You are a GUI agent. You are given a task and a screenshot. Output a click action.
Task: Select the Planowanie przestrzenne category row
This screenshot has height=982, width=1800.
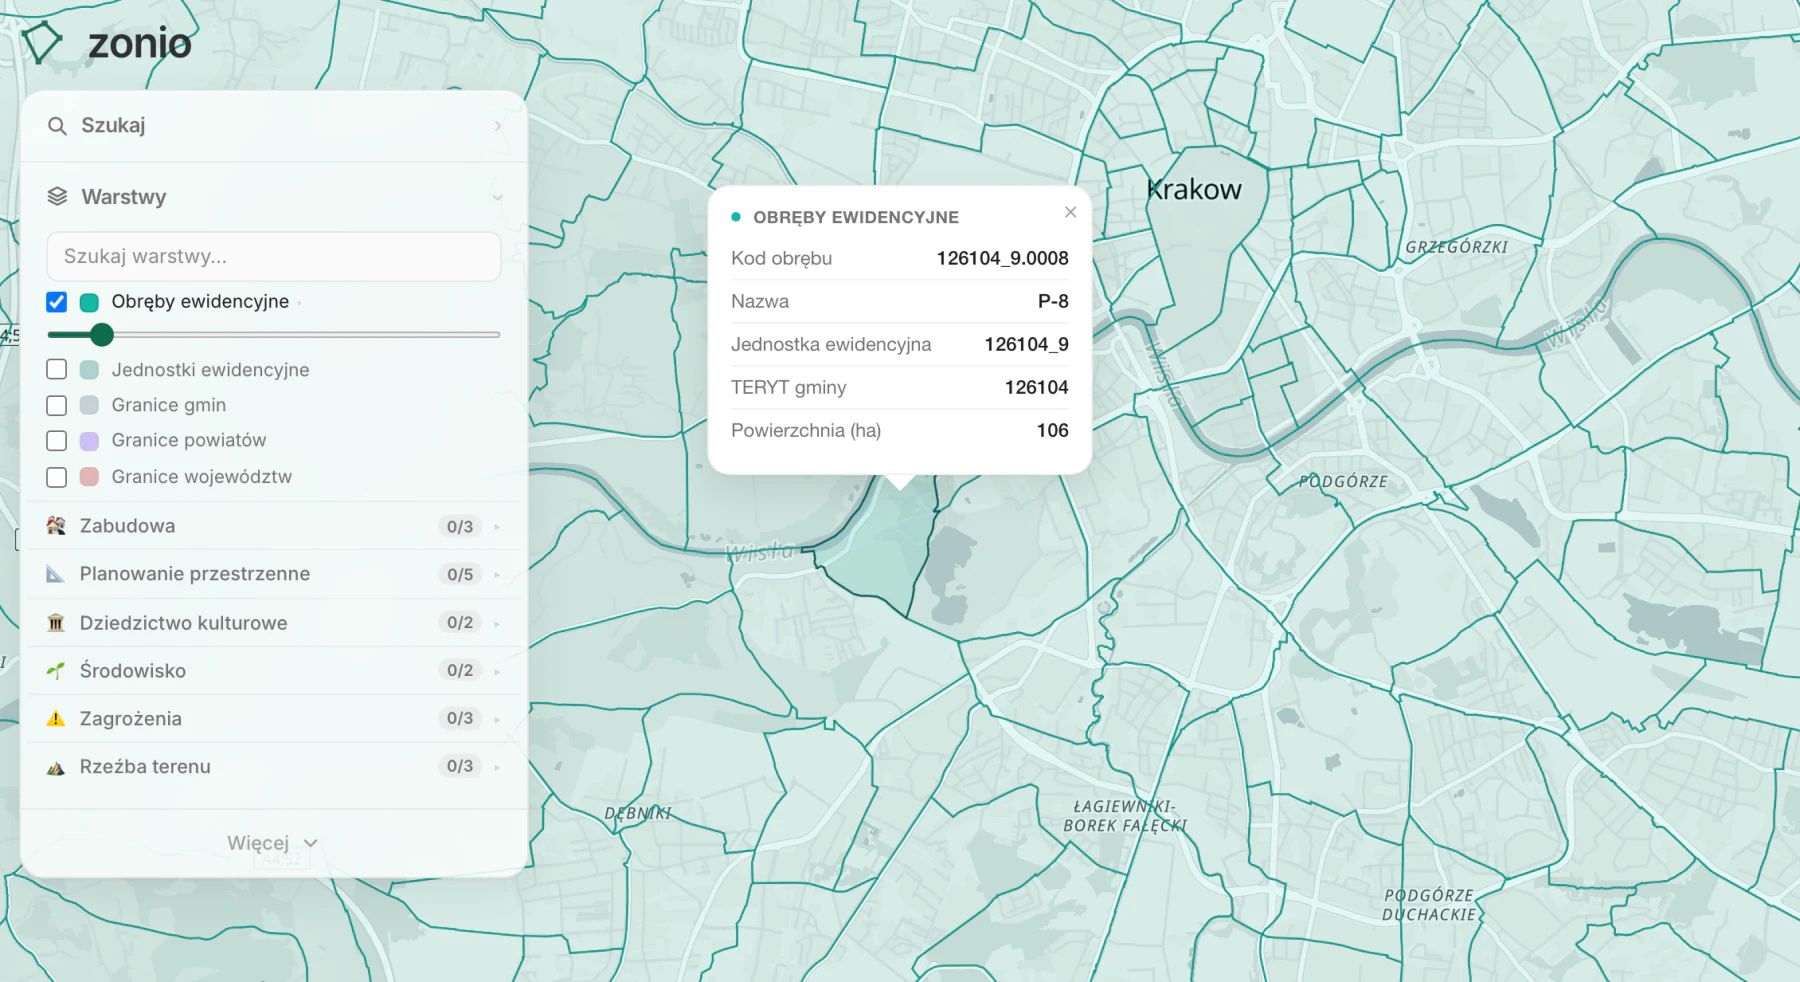tap(274, 574)
